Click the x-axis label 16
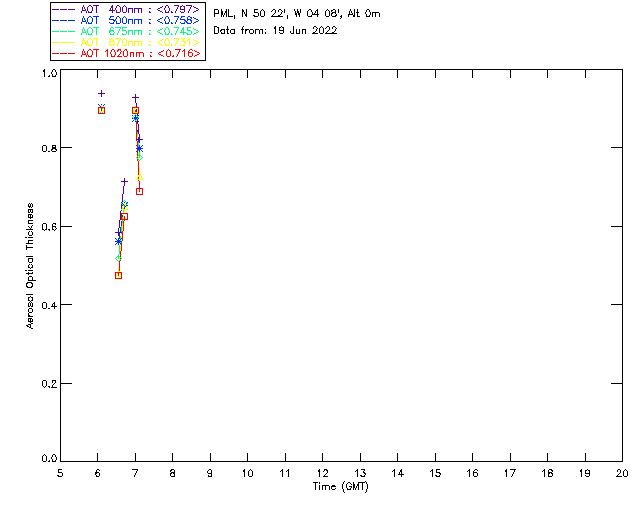The height and width of the screenshot is (512, 640). [x=472, y=473]
